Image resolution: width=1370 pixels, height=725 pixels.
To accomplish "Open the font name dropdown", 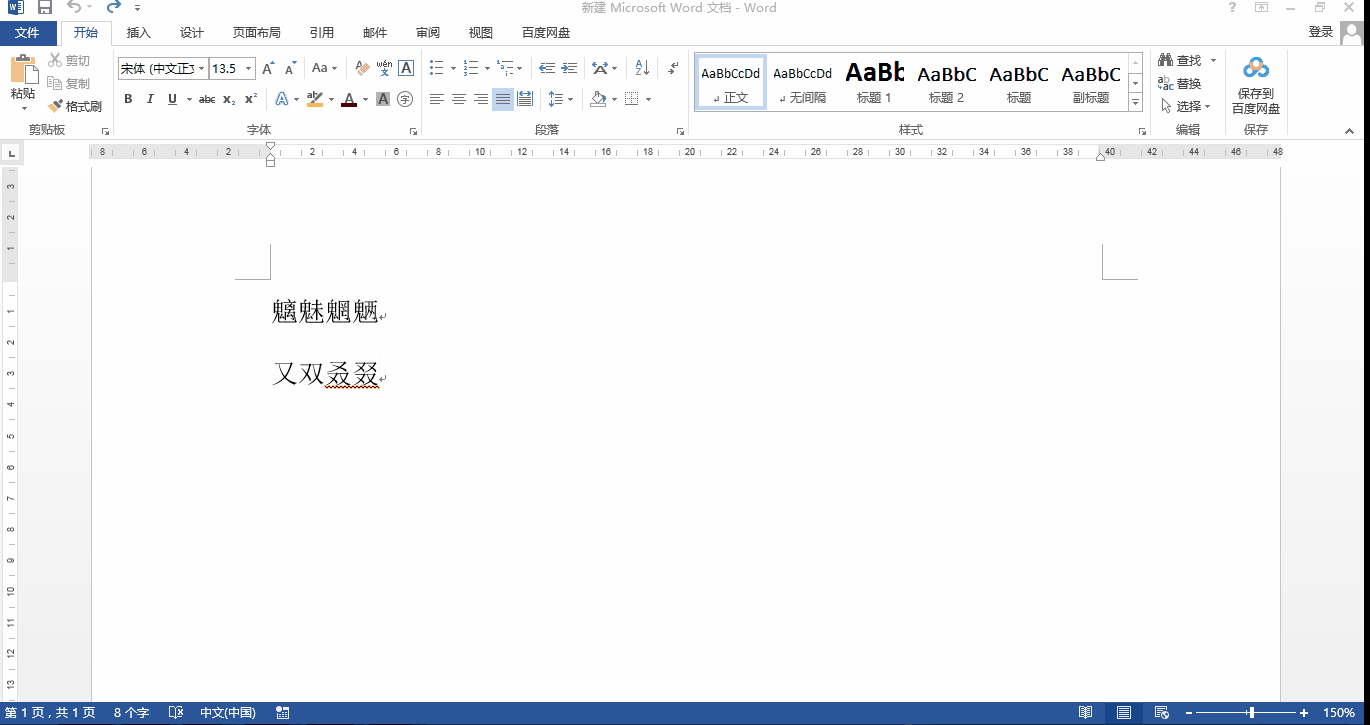I will point(201,69).
